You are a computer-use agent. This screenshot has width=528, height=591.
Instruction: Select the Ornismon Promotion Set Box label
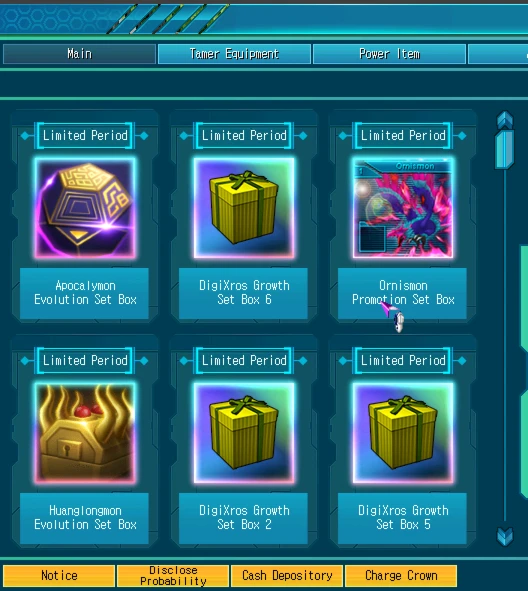[403, 293]
